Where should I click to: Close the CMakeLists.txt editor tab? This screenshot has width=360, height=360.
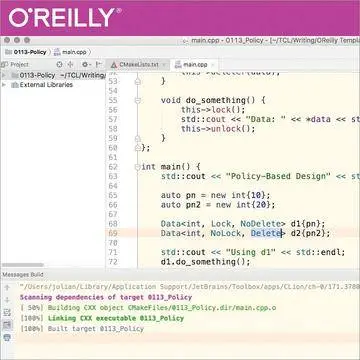pos(164,64)
